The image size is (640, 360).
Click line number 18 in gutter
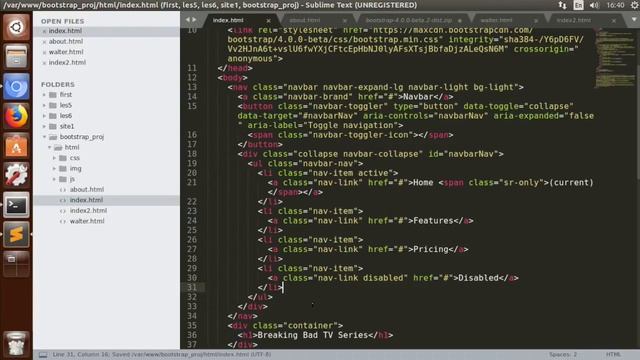pyautogui.click(x=192, y=154)
